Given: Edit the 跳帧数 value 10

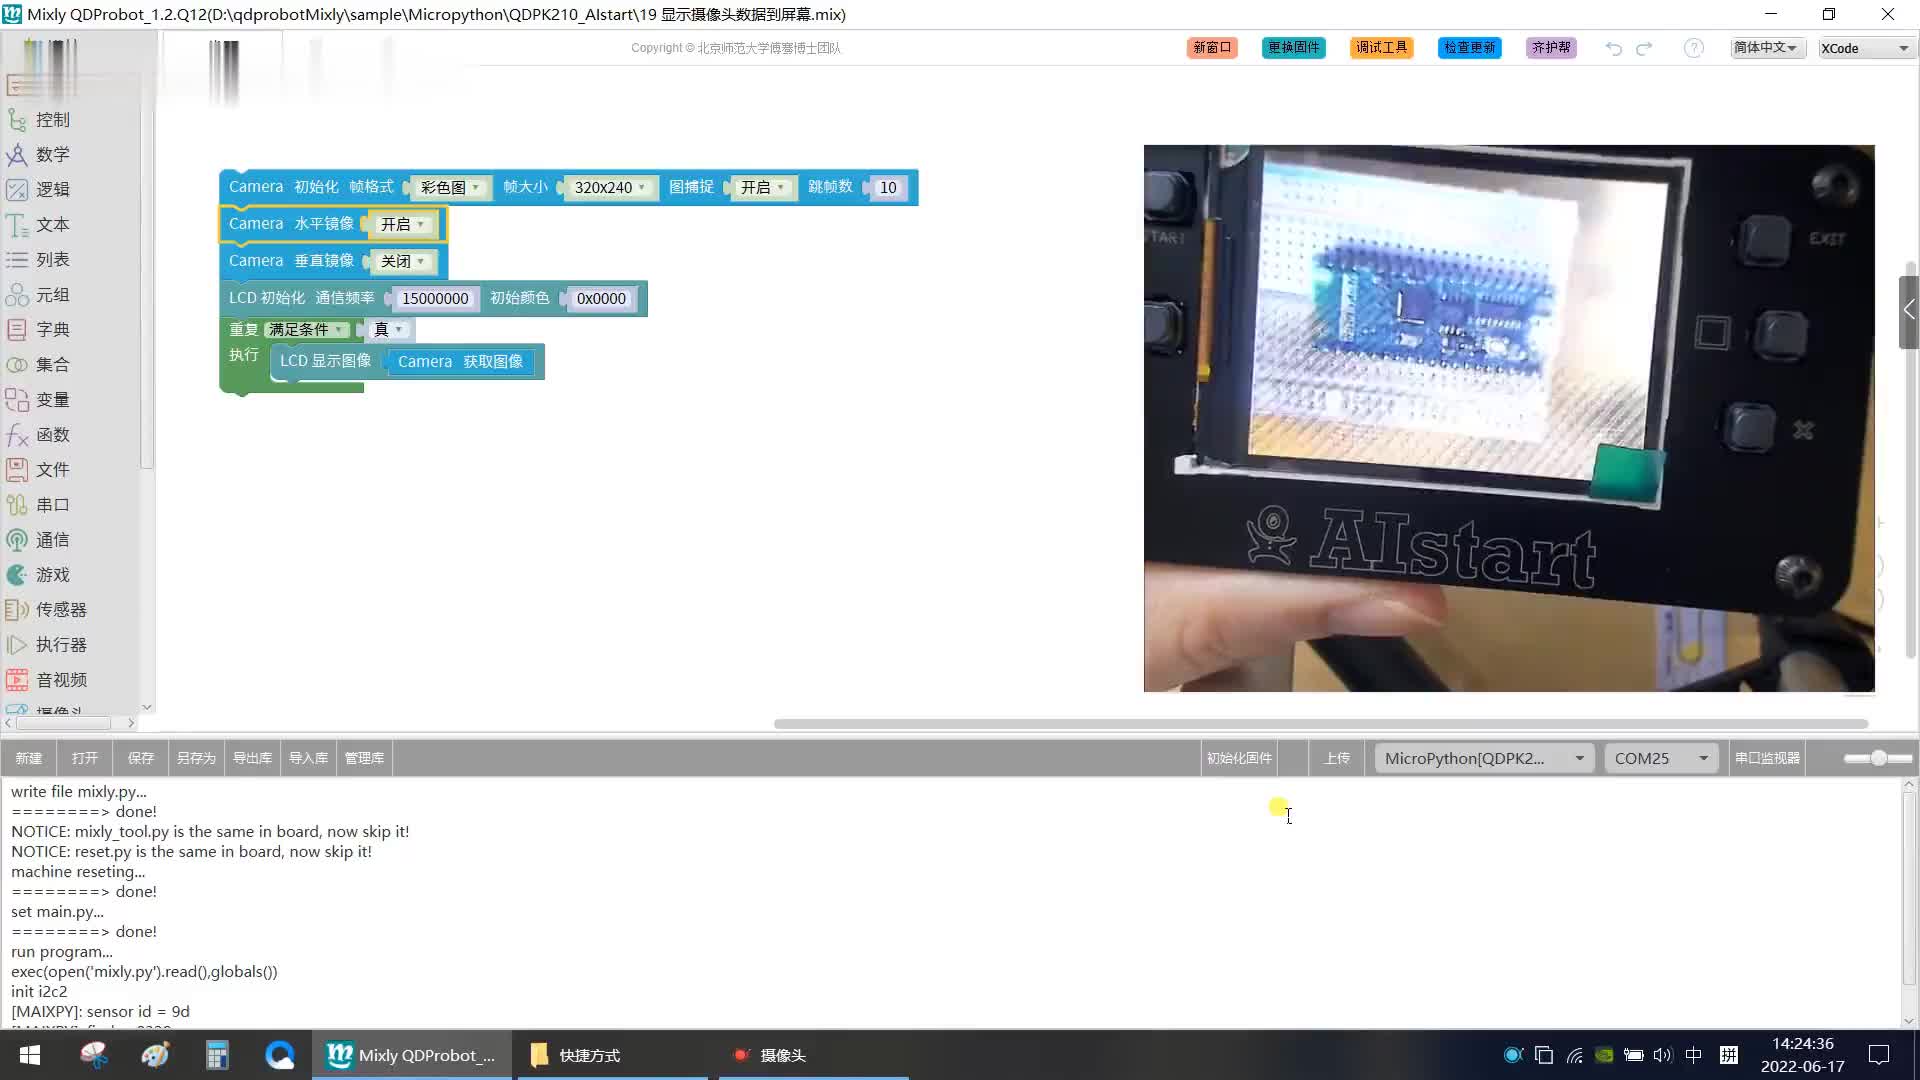Looking at the screenshot, I should (888, 188).
